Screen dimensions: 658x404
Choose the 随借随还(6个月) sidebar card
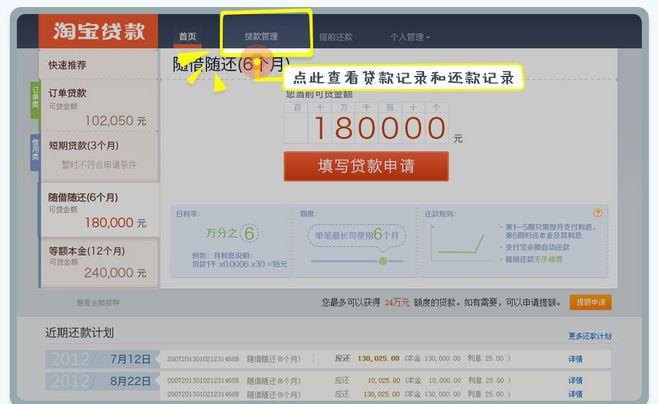[x=99, y=210]
